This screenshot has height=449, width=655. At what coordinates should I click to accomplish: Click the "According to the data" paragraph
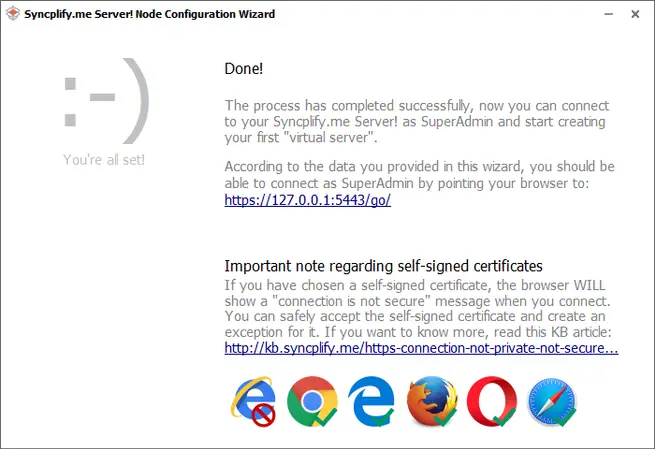(419, 174)
